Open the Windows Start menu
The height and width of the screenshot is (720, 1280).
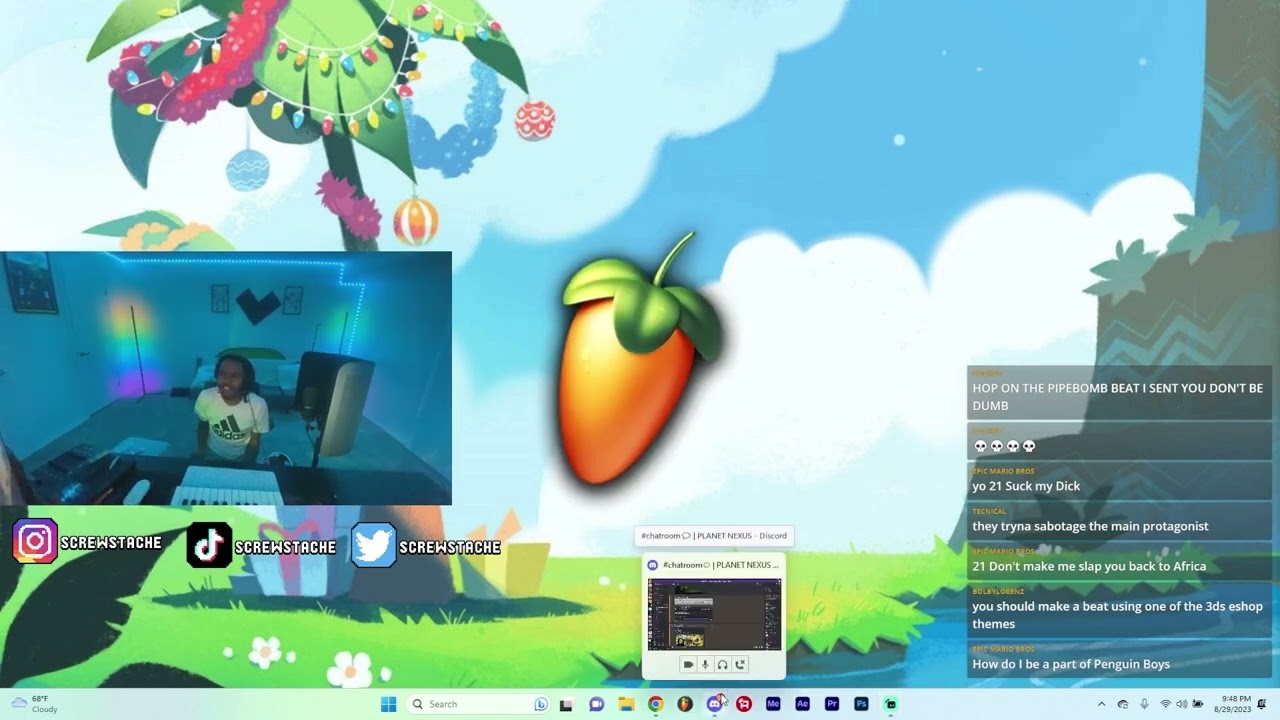(388, 704)
